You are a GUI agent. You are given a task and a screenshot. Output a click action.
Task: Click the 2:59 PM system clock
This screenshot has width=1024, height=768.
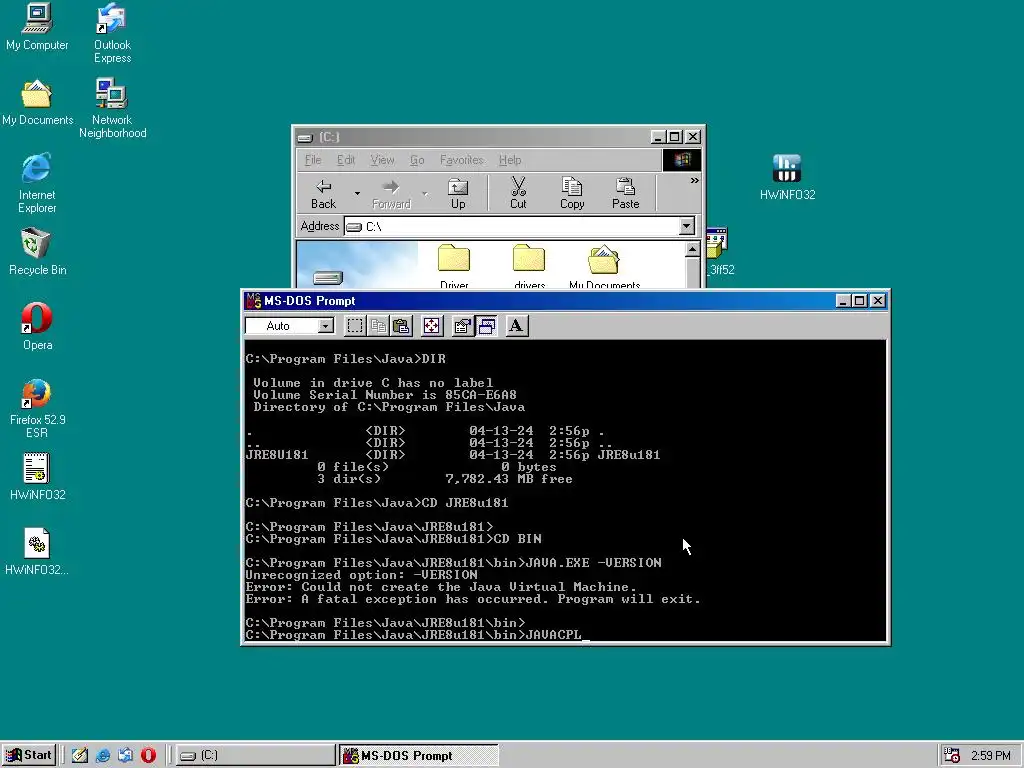pyautogui.click(x=991, y=756)
